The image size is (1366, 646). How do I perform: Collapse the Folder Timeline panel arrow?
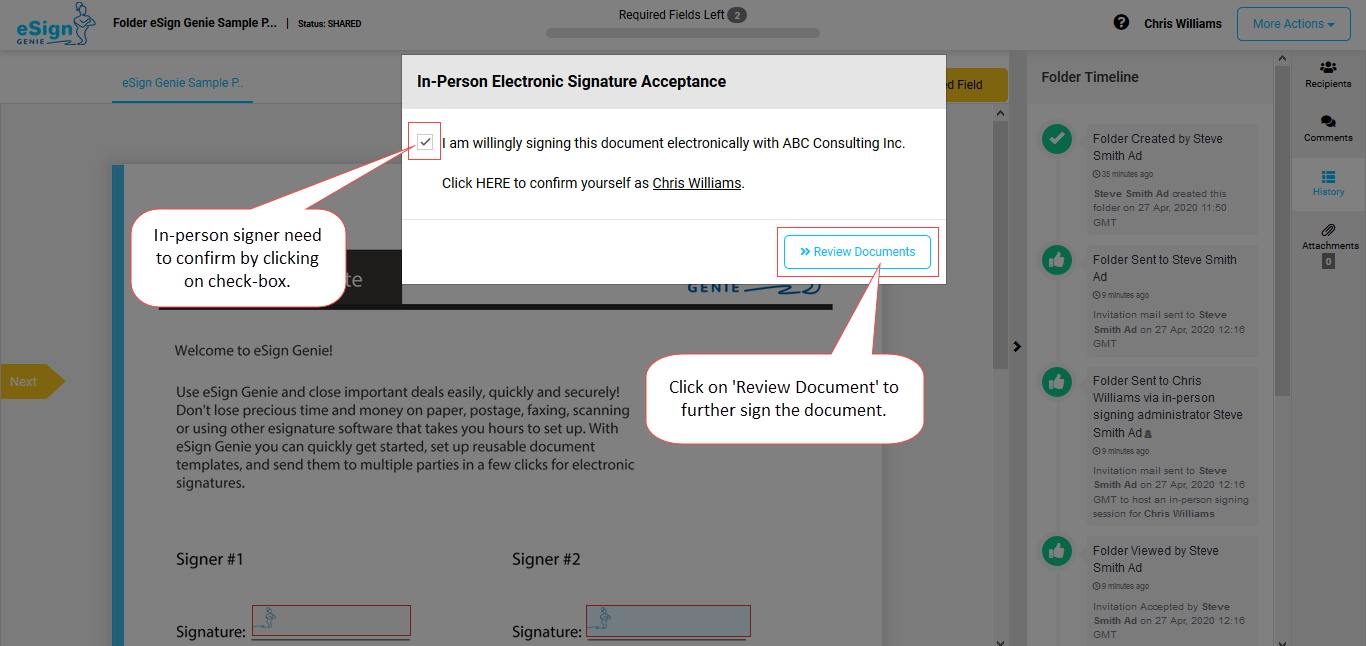tap(1016, 347)
